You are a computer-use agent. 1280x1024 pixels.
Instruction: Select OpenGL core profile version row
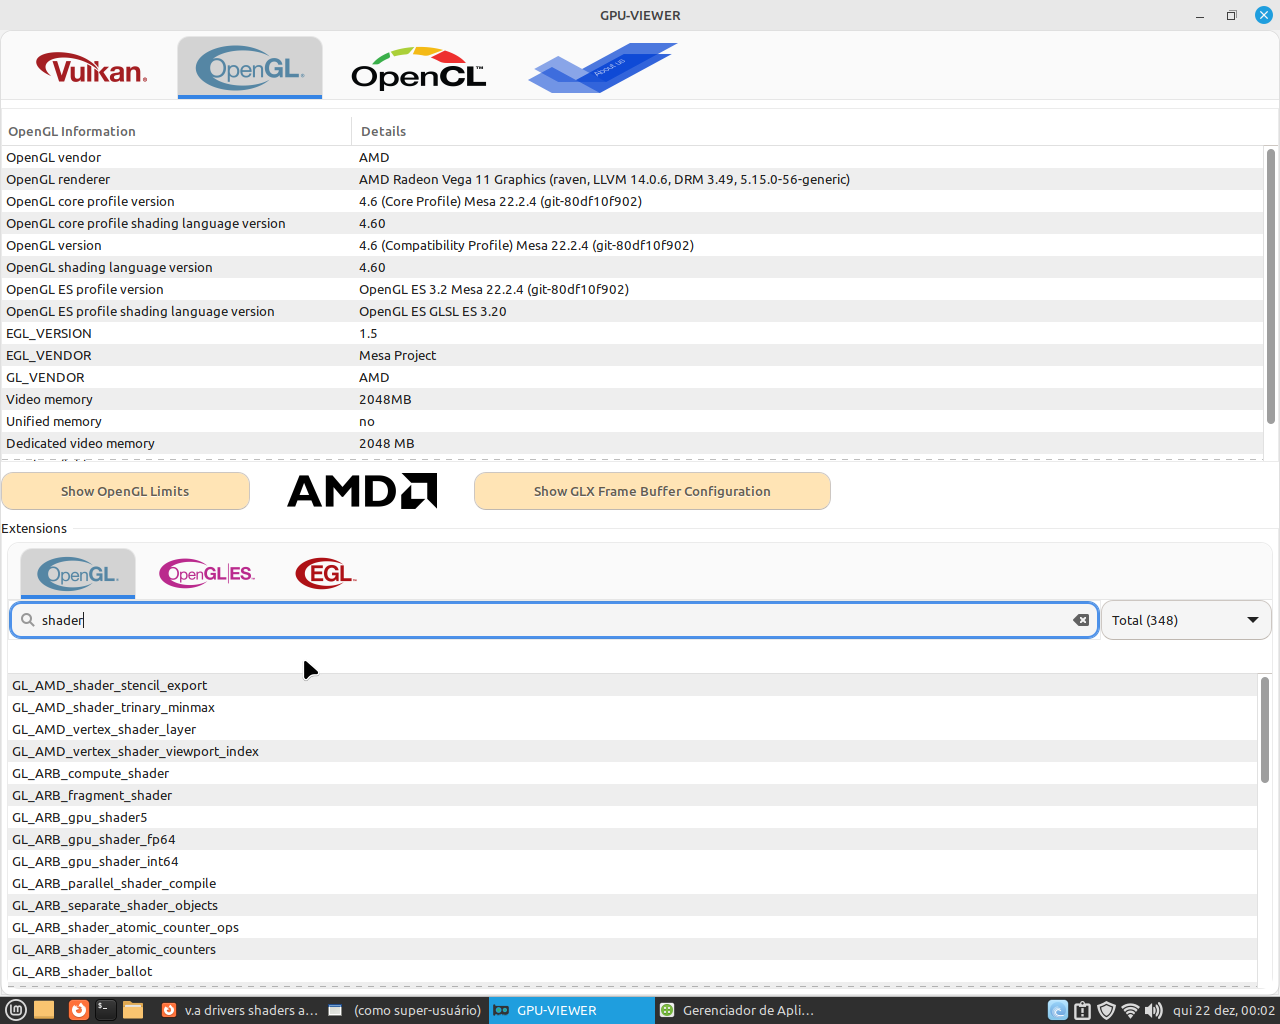click(632, 201)
